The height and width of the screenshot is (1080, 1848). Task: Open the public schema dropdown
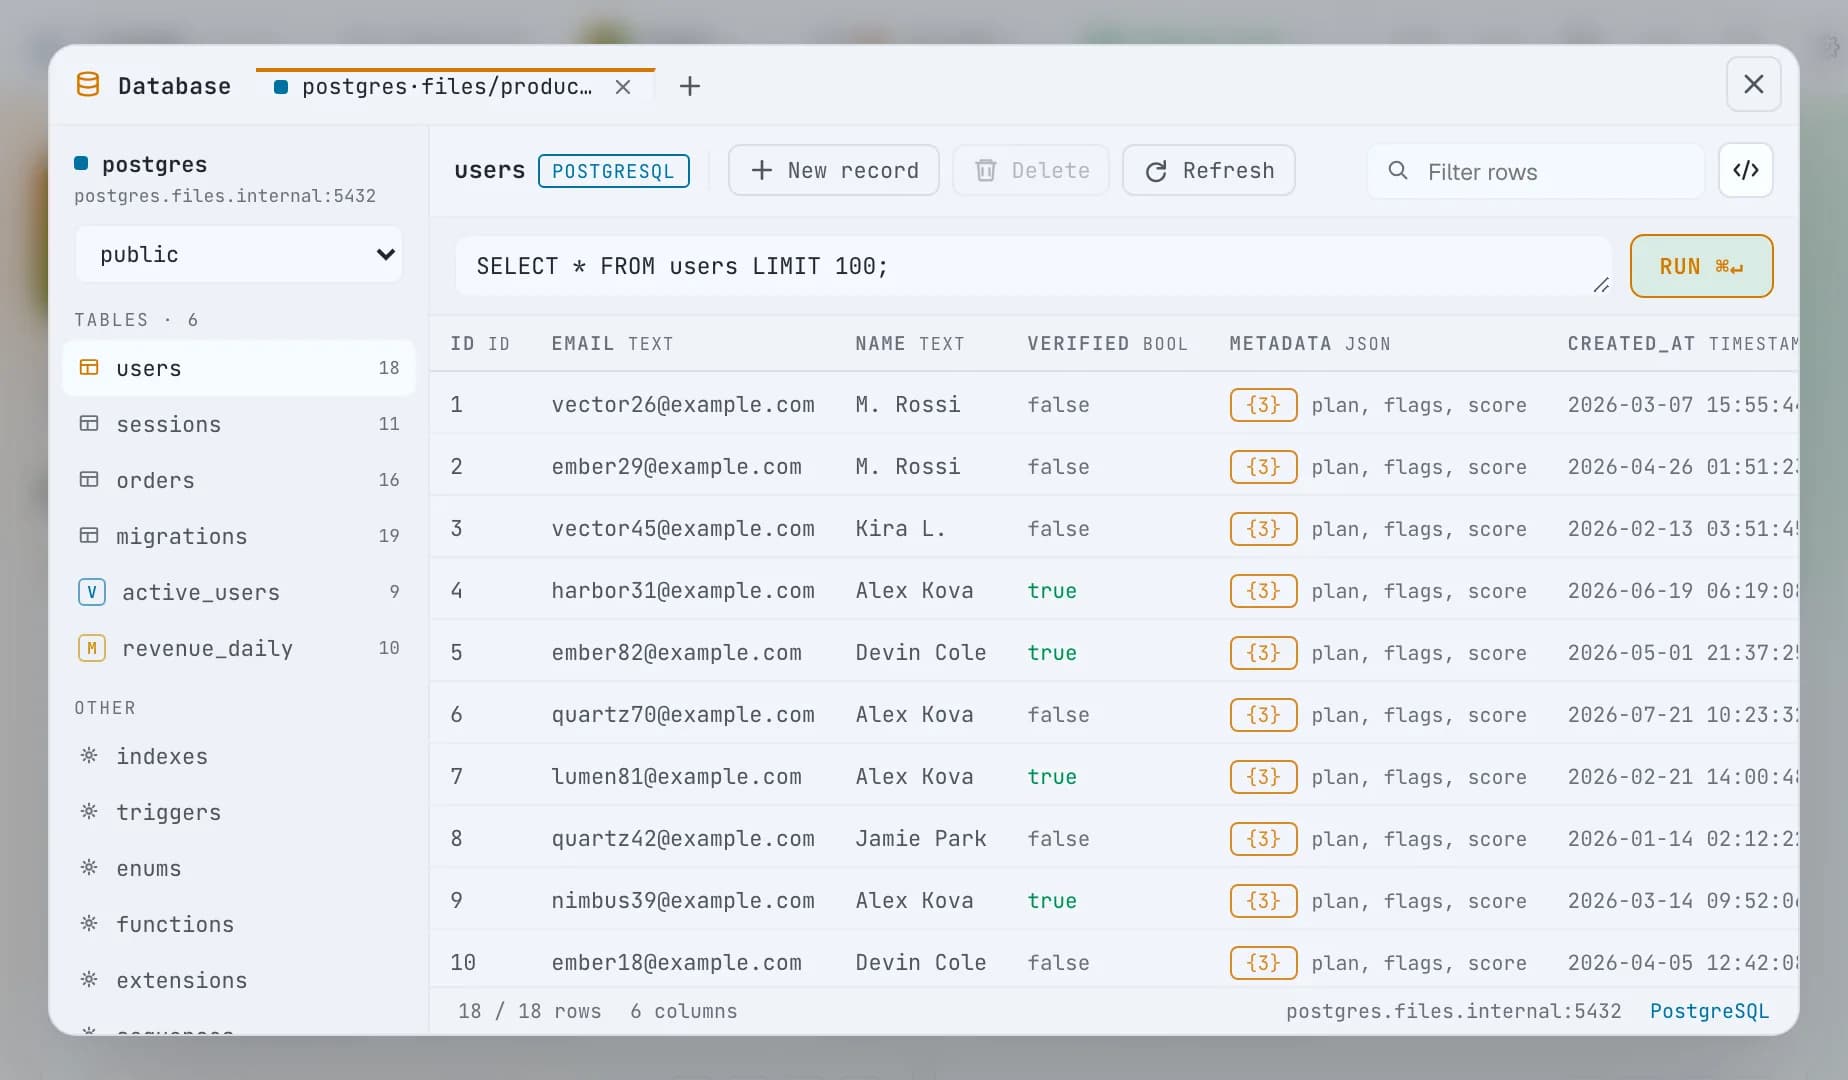tap(239, 254)
